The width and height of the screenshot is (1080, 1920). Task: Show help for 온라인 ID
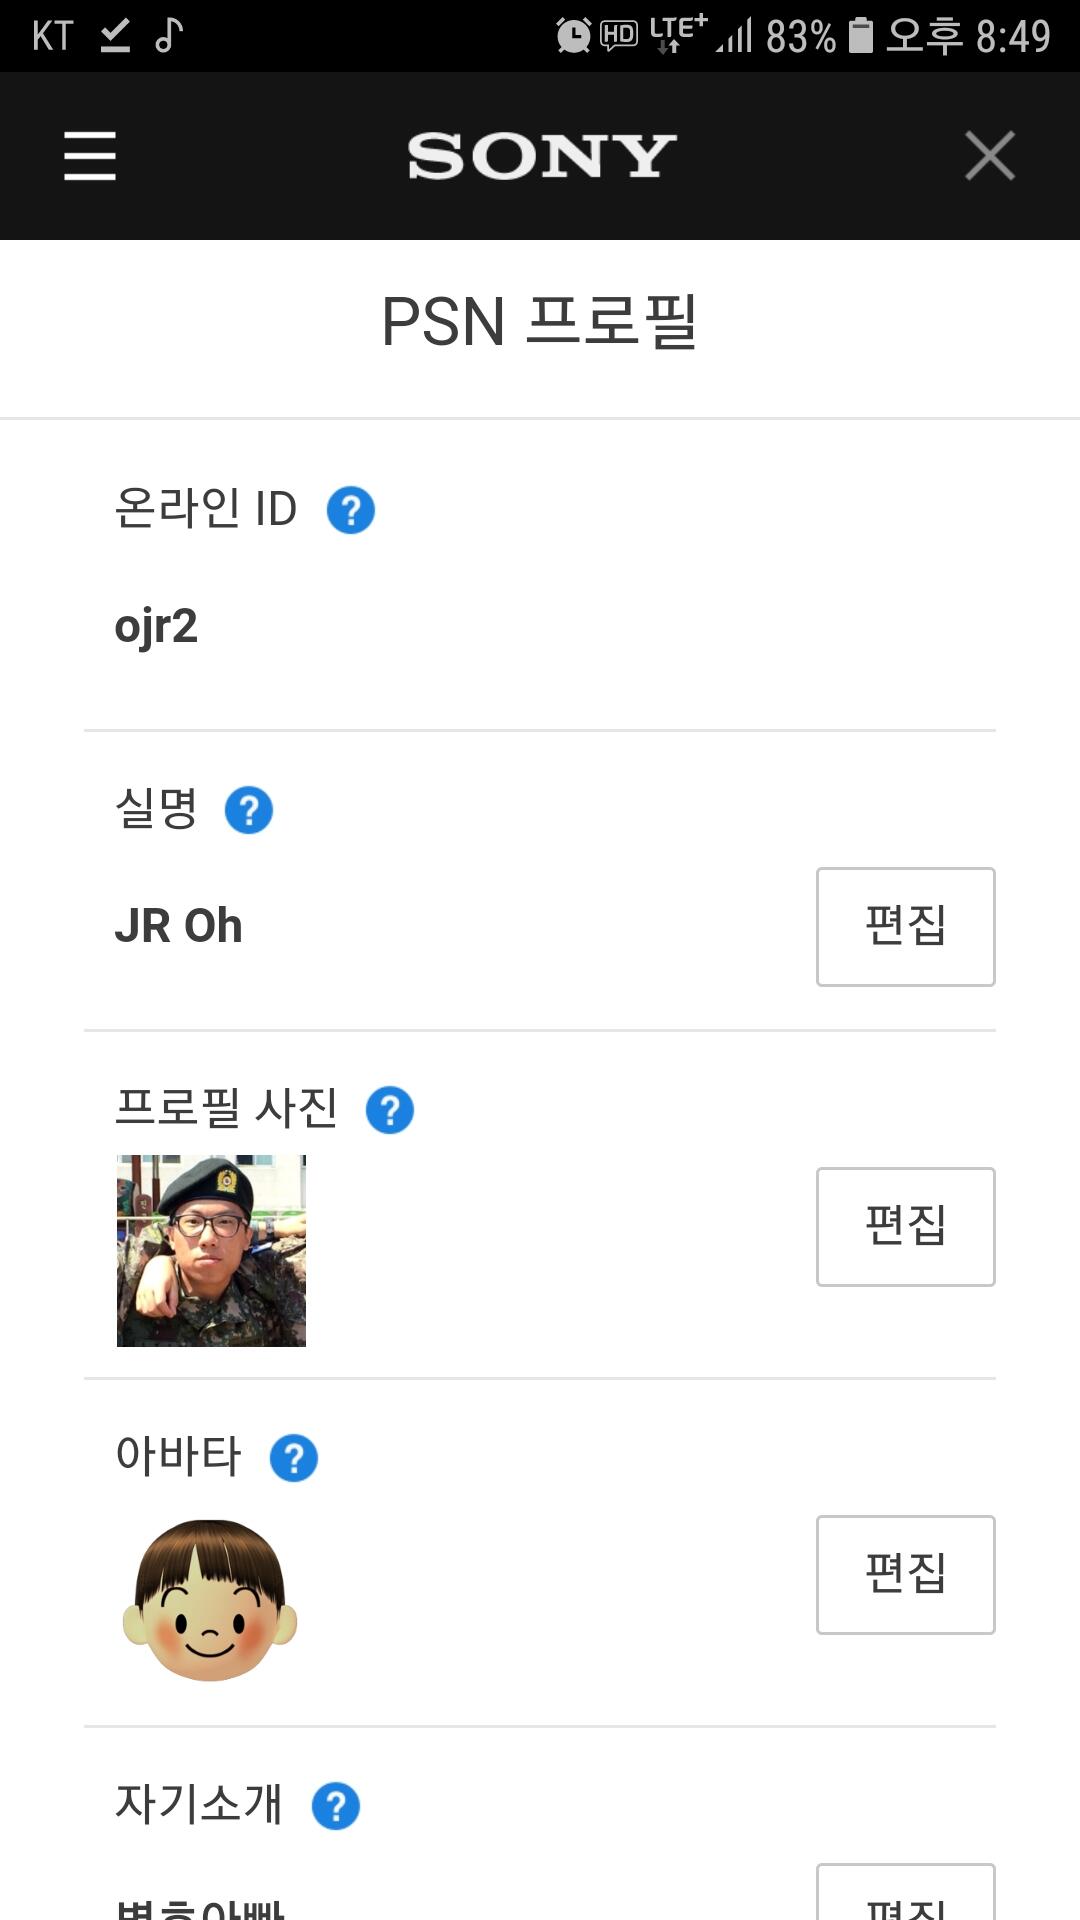coord(351,510)
